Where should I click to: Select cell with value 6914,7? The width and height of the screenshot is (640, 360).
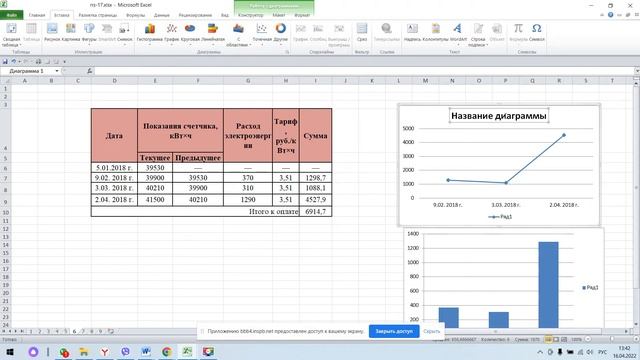(316, 211)
